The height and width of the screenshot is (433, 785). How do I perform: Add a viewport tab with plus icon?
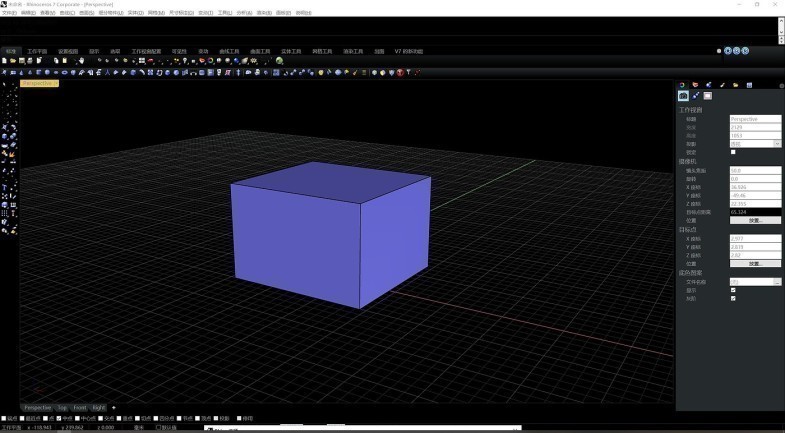(x=114, y=408)
